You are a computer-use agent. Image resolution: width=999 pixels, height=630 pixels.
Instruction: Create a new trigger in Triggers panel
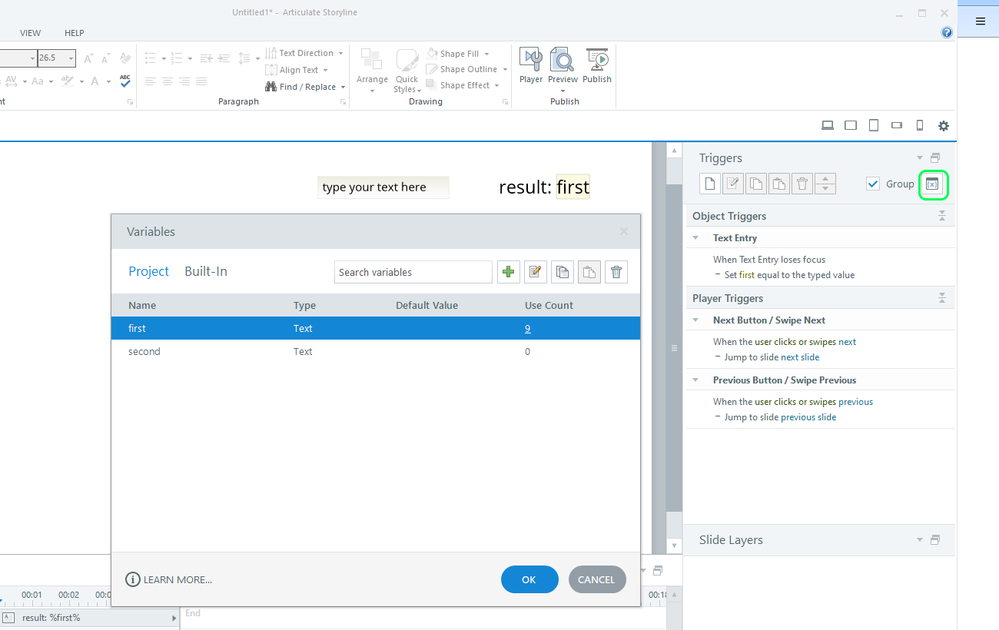(x=710, y=184)
